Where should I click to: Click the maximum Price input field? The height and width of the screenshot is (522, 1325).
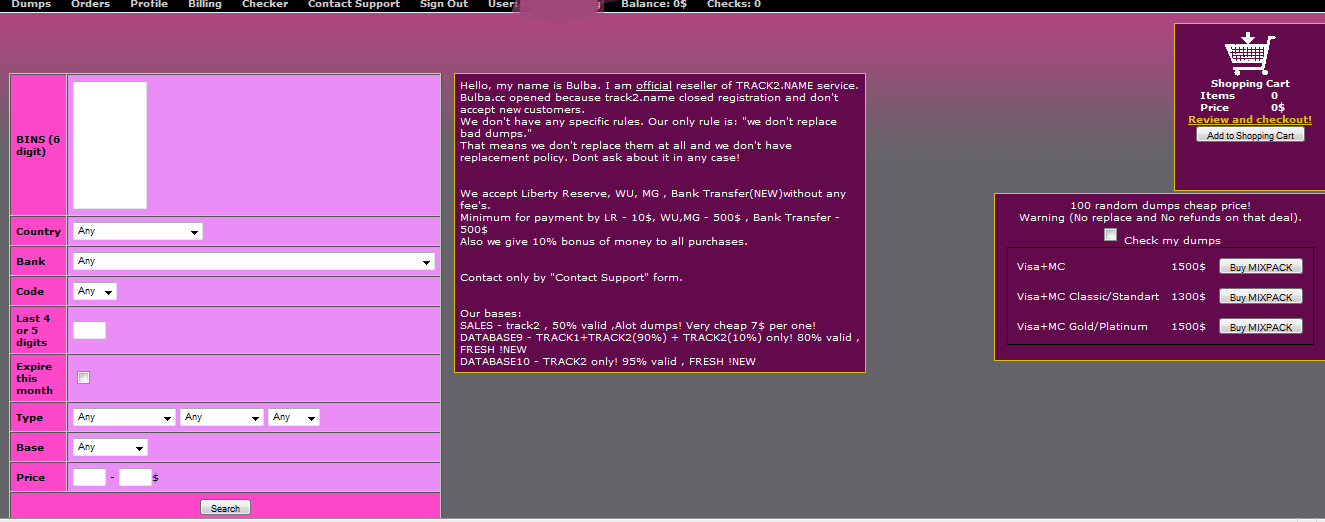point(135,477)
